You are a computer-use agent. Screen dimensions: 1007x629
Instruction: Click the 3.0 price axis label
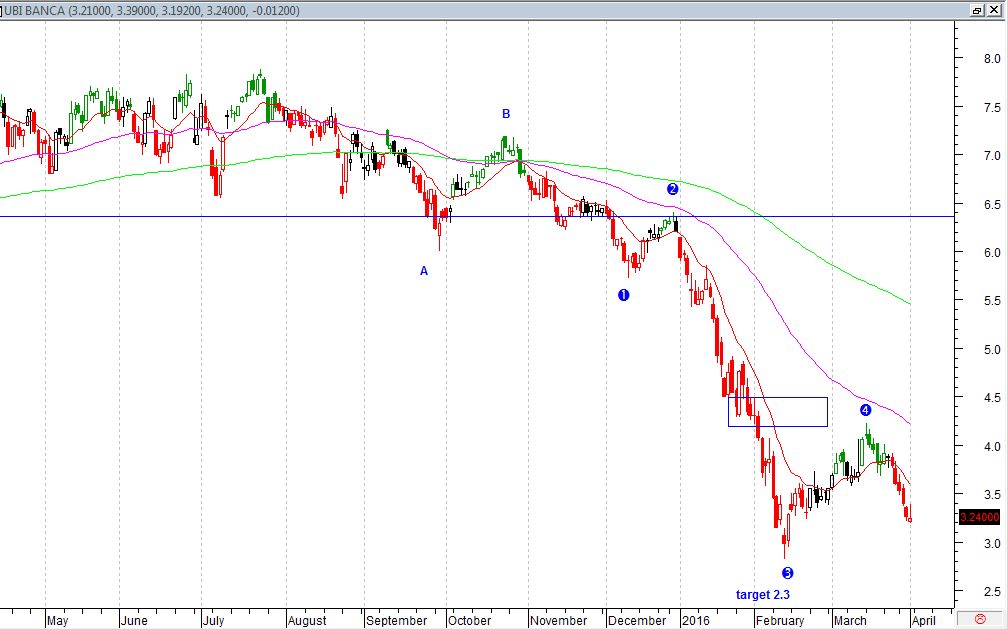pos(992,544)
